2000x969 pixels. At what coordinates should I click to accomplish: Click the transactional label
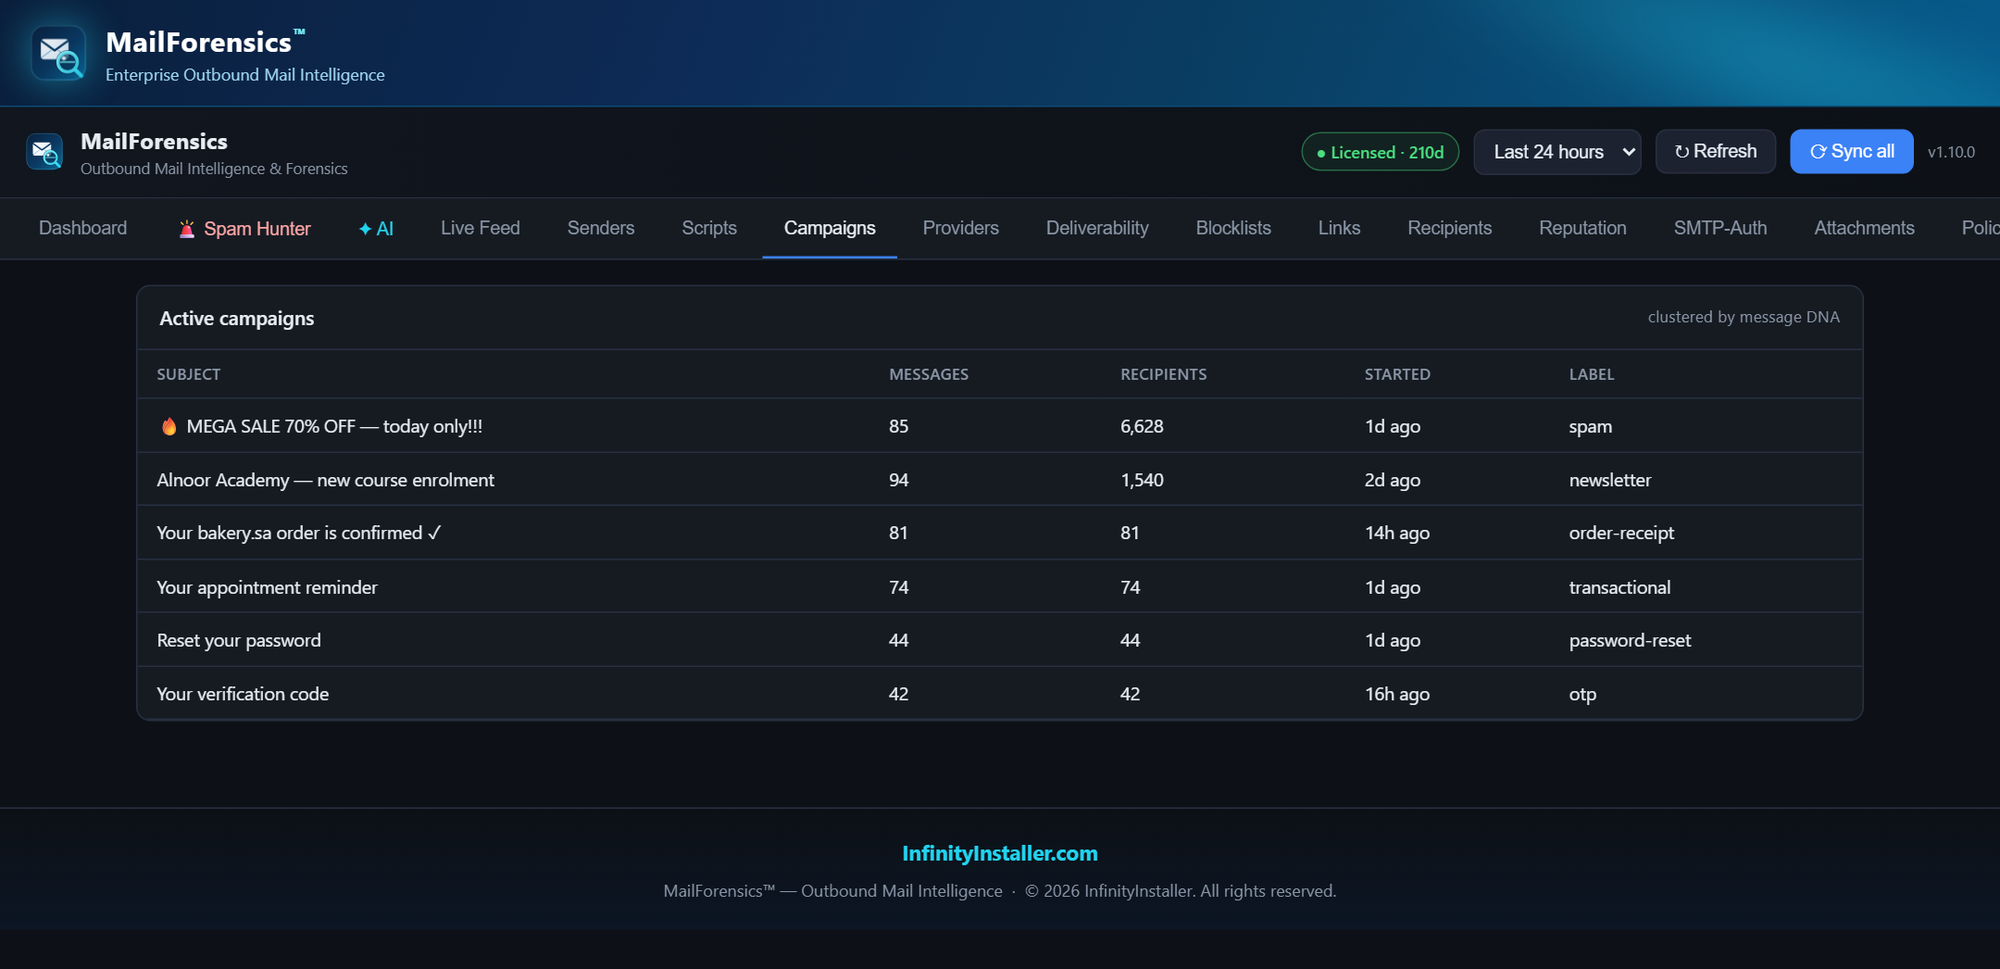(1620, 587)
